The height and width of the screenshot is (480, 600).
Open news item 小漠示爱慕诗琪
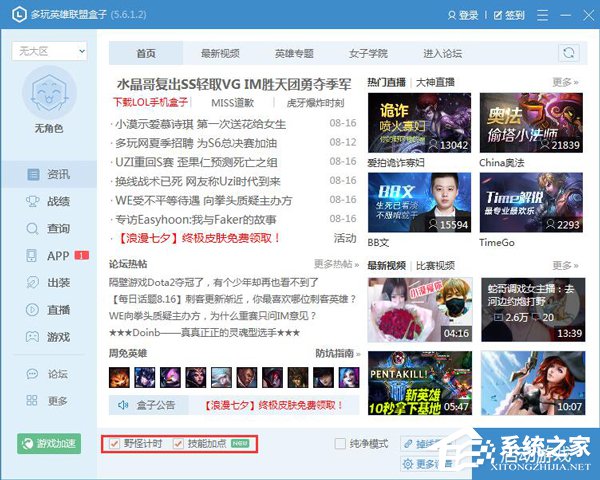pyautogui.click(x=201, y=124)
